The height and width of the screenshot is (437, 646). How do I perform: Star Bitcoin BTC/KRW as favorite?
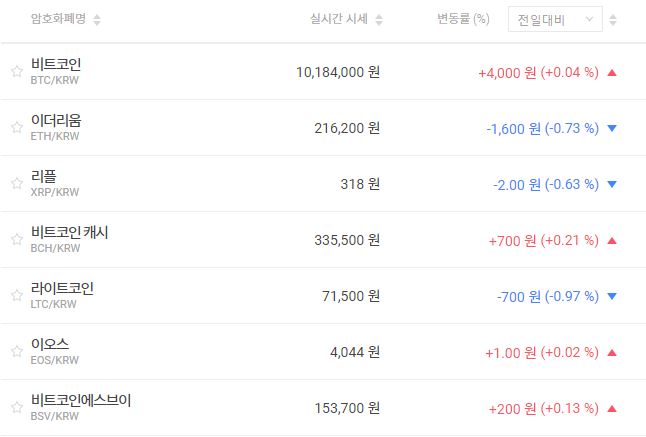tap(16, 72)
